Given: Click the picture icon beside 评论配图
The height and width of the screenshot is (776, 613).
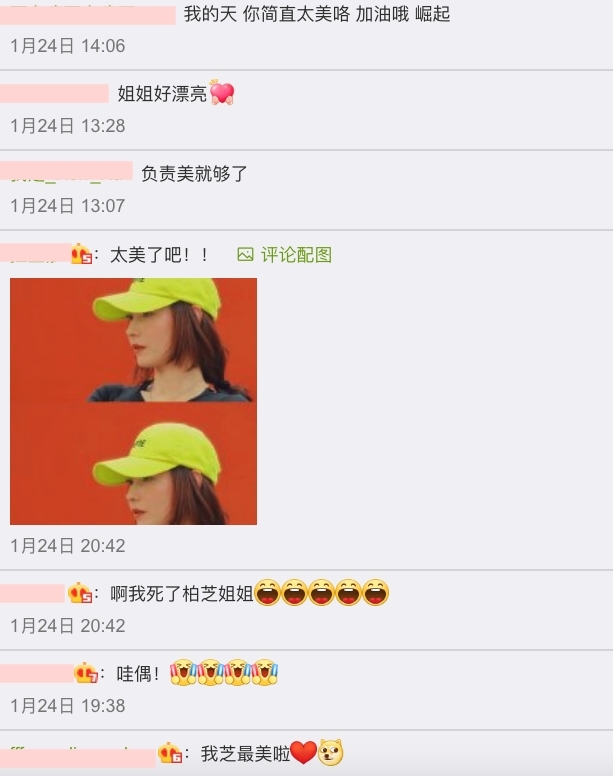Looking at the screenshot, I should (245, 255).
